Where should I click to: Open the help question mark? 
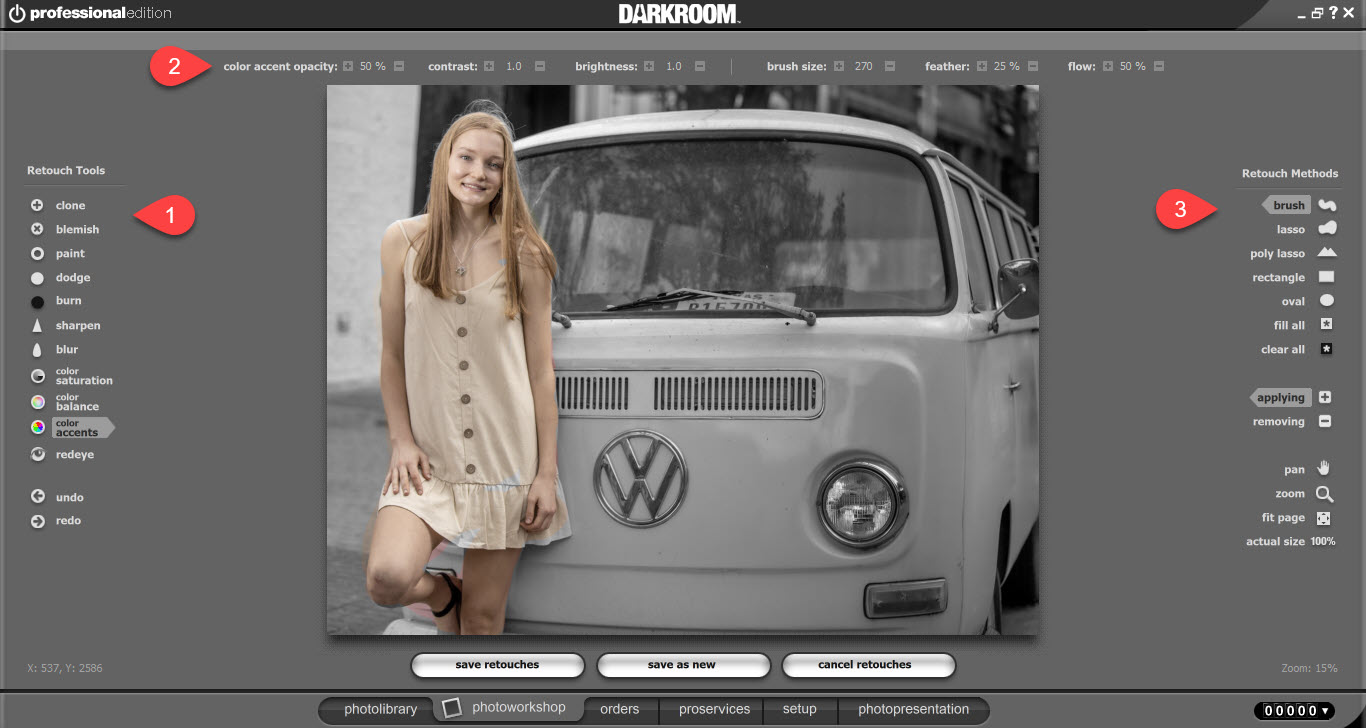click(1333, 13)
